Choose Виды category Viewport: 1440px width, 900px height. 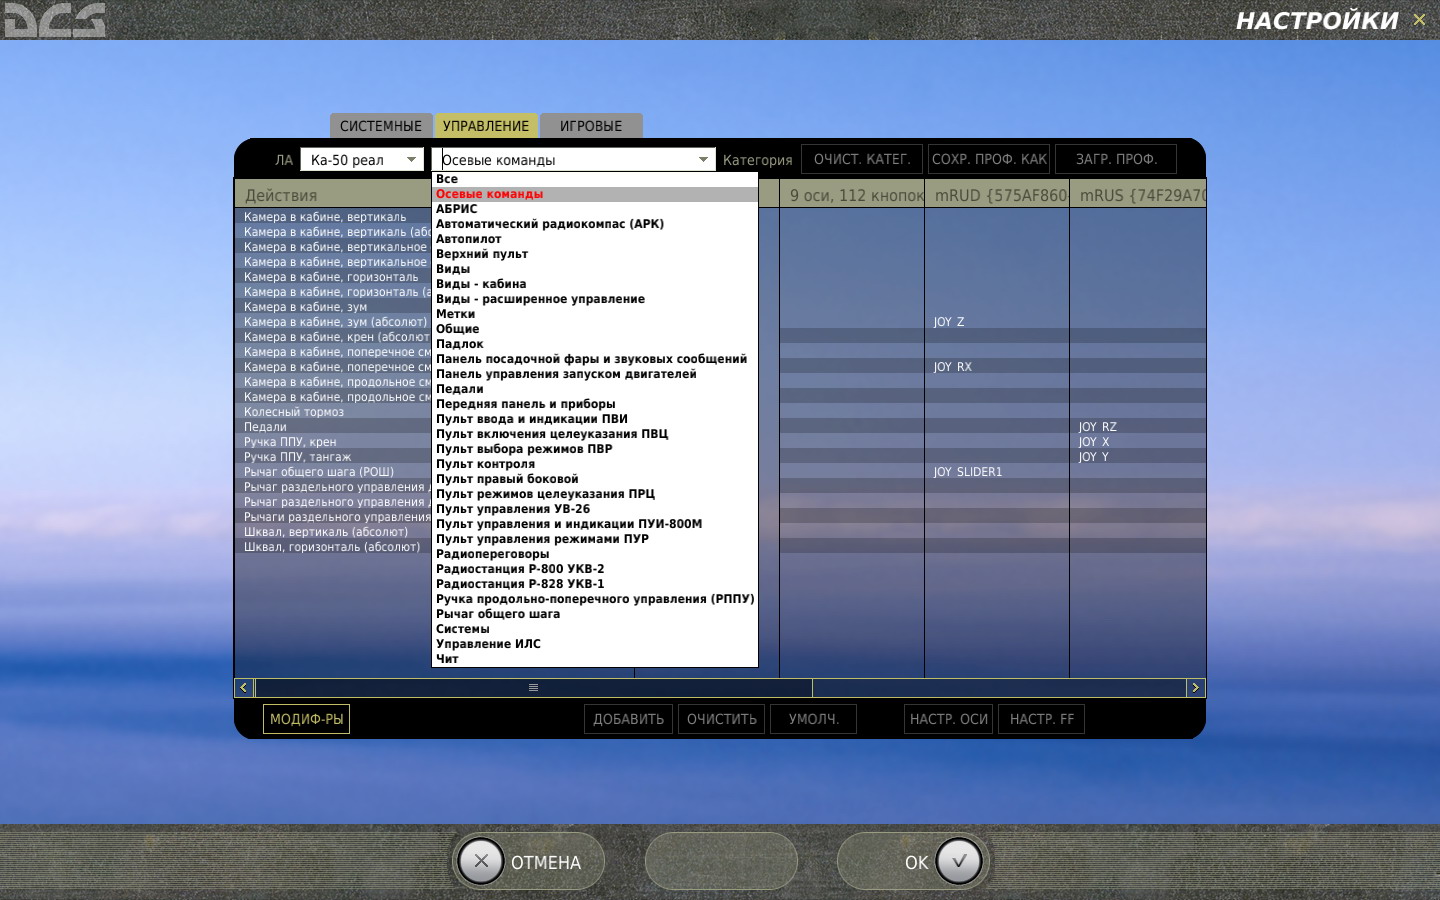click(595, 269)
